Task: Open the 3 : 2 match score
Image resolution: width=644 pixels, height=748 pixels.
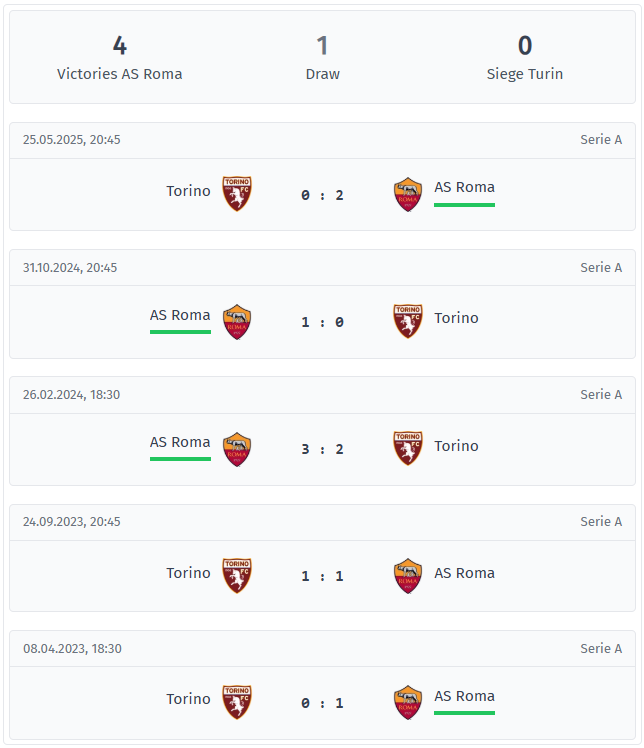Action: (x=322, y=449)
